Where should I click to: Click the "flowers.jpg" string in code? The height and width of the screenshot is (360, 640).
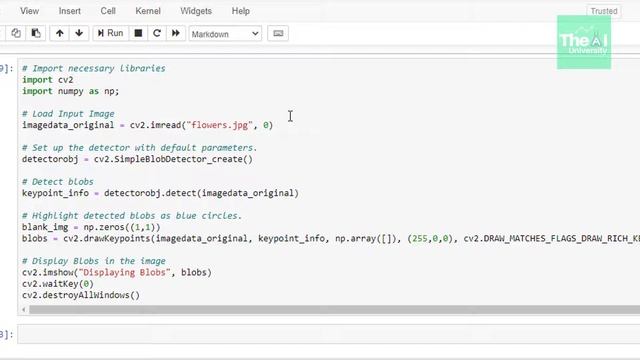click(x=220, y=125)
